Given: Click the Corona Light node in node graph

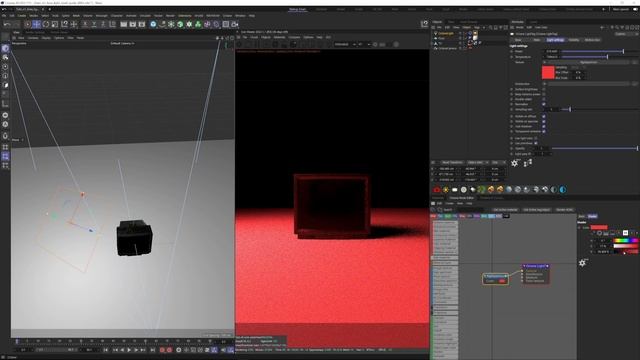Looking at the screenshot, I should click(x=535, y=273).
